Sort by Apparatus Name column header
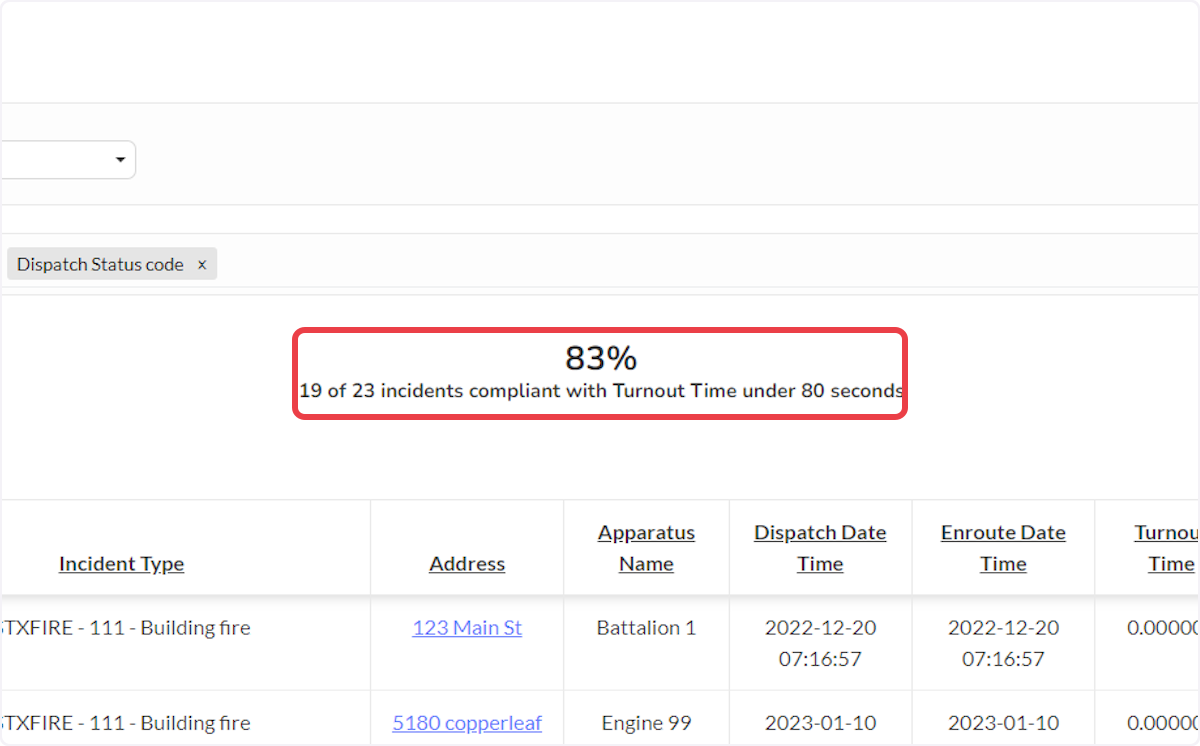Image resolution: width=1200 pixels, height=746 pixels. point(646,548)
